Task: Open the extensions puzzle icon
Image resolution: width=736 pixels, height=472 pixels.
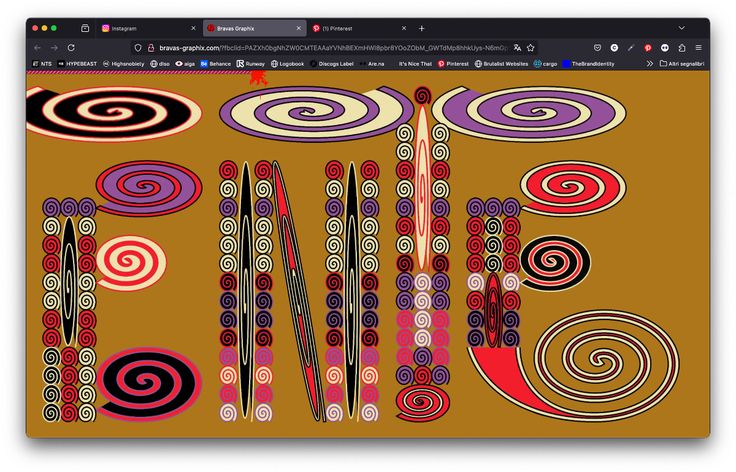Action: tap(682, 47)
